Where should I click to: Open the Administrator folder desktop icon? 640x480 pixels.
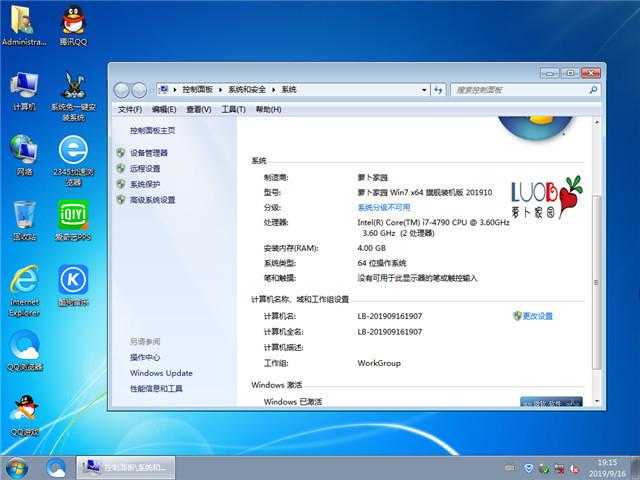24,25
